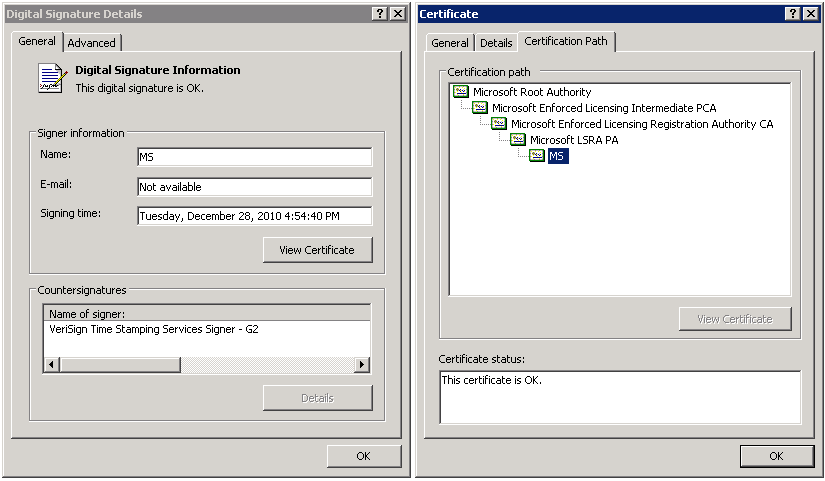
Task: Select Microsoft Root Authority in certification path
Action: pos(532,92)
